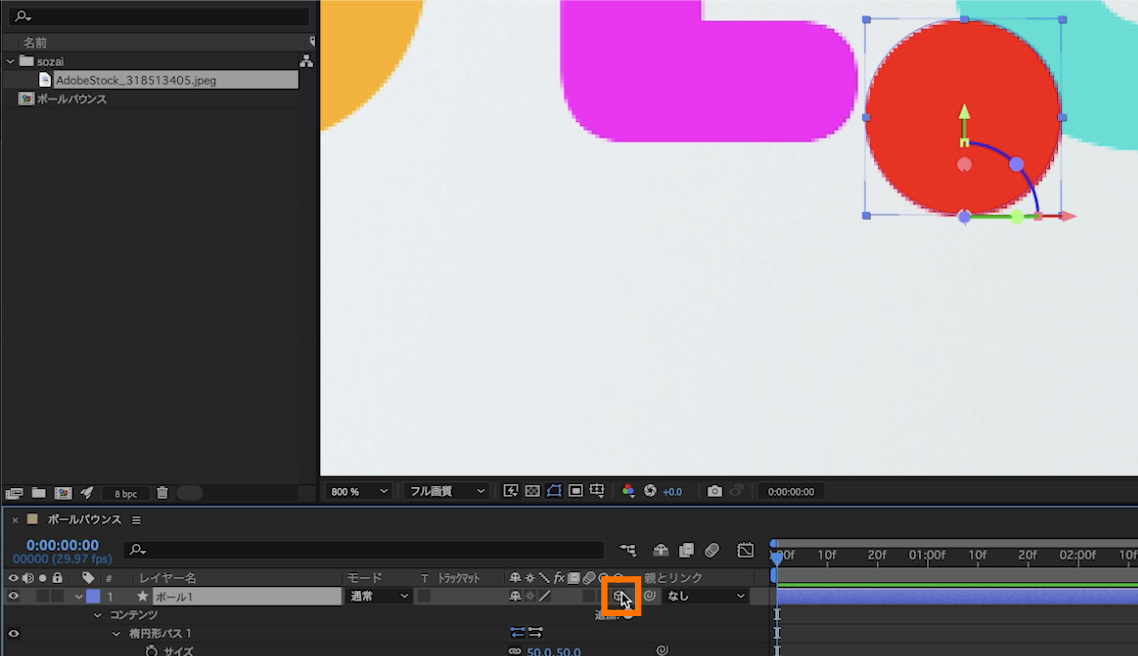This screenshot has width=1138, height=657.
Task: Click the サイズ stopwatch to add keyframe
Action: 151,651
